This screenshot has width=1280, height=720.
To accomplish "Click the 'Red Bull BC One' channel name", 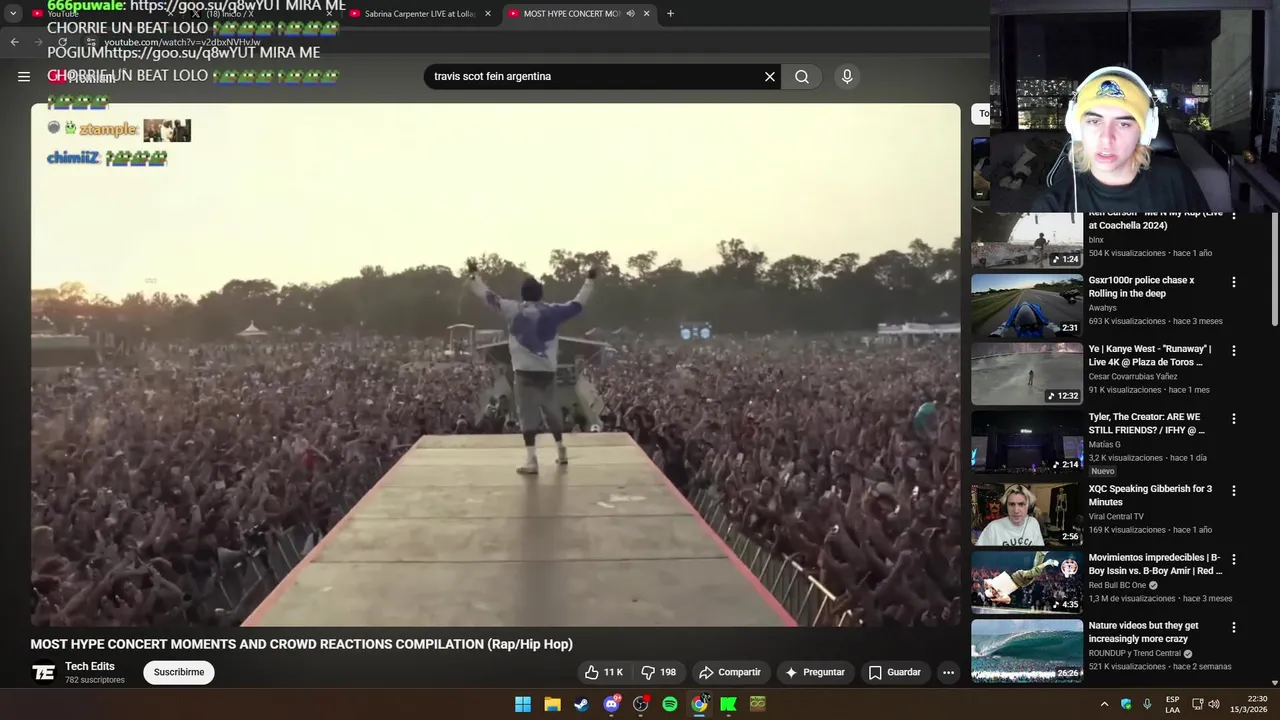I will pos(1117,585).
